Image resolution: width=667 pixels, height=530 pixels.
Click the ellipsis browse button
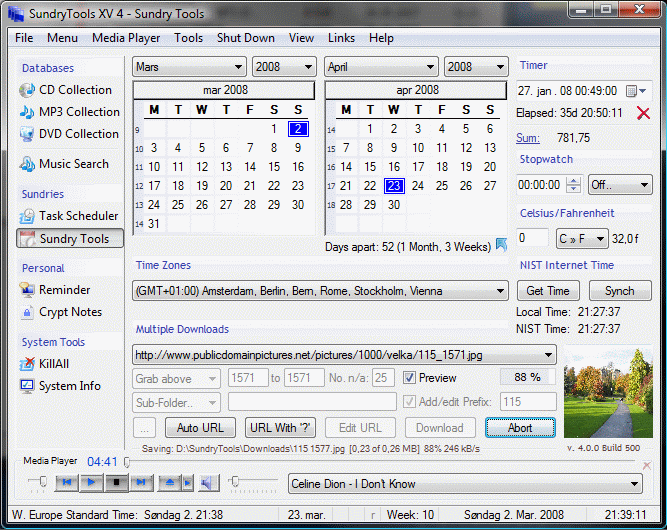pyautogui.click(x=144, y=427)
